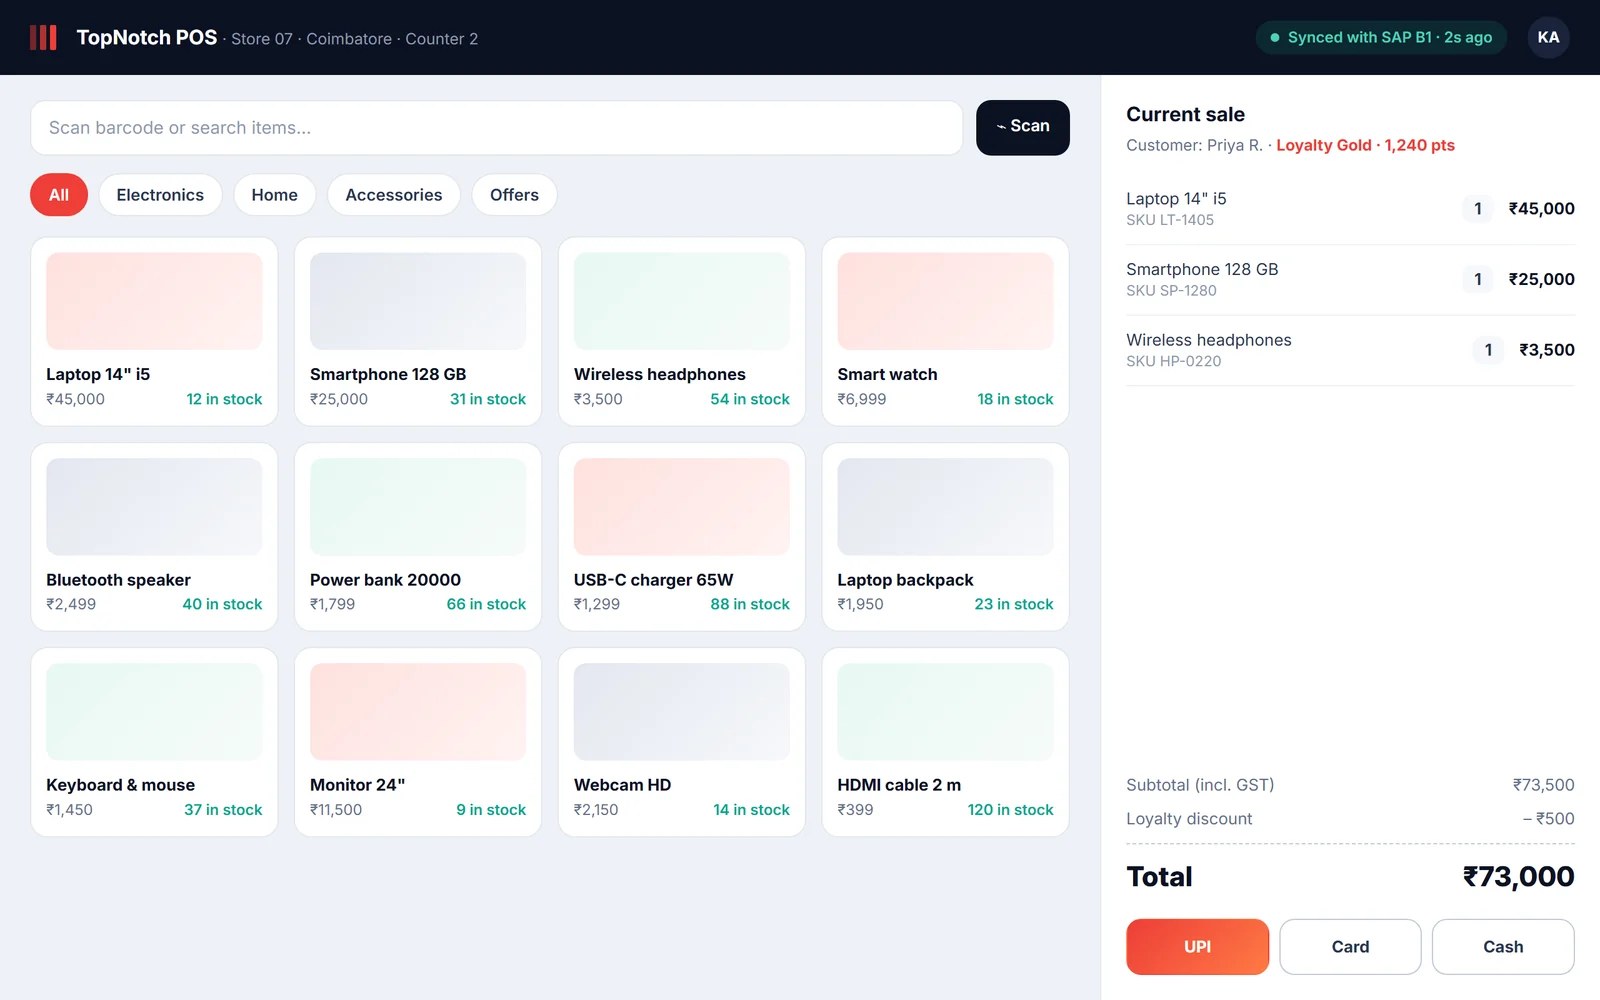Click the Synced with SAP B1 status badge
The width and height of the screenshot is (1600, 1000).
tap(1381, 37)
